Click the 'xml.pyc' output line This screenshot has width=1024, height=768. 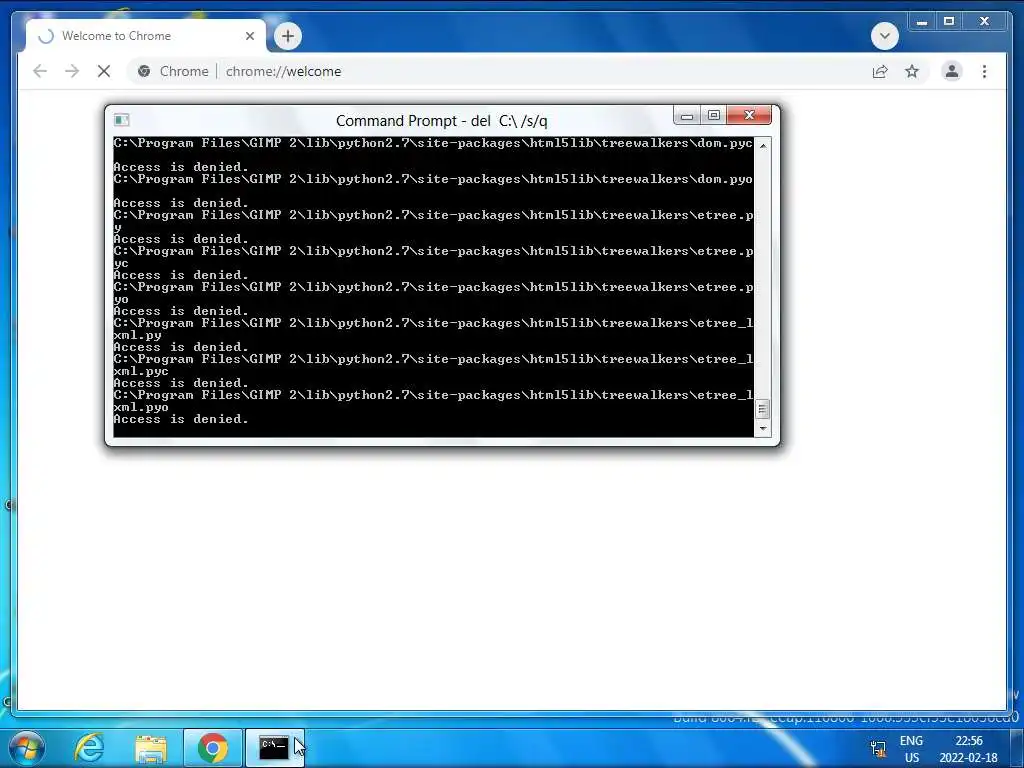coord(141,372)
